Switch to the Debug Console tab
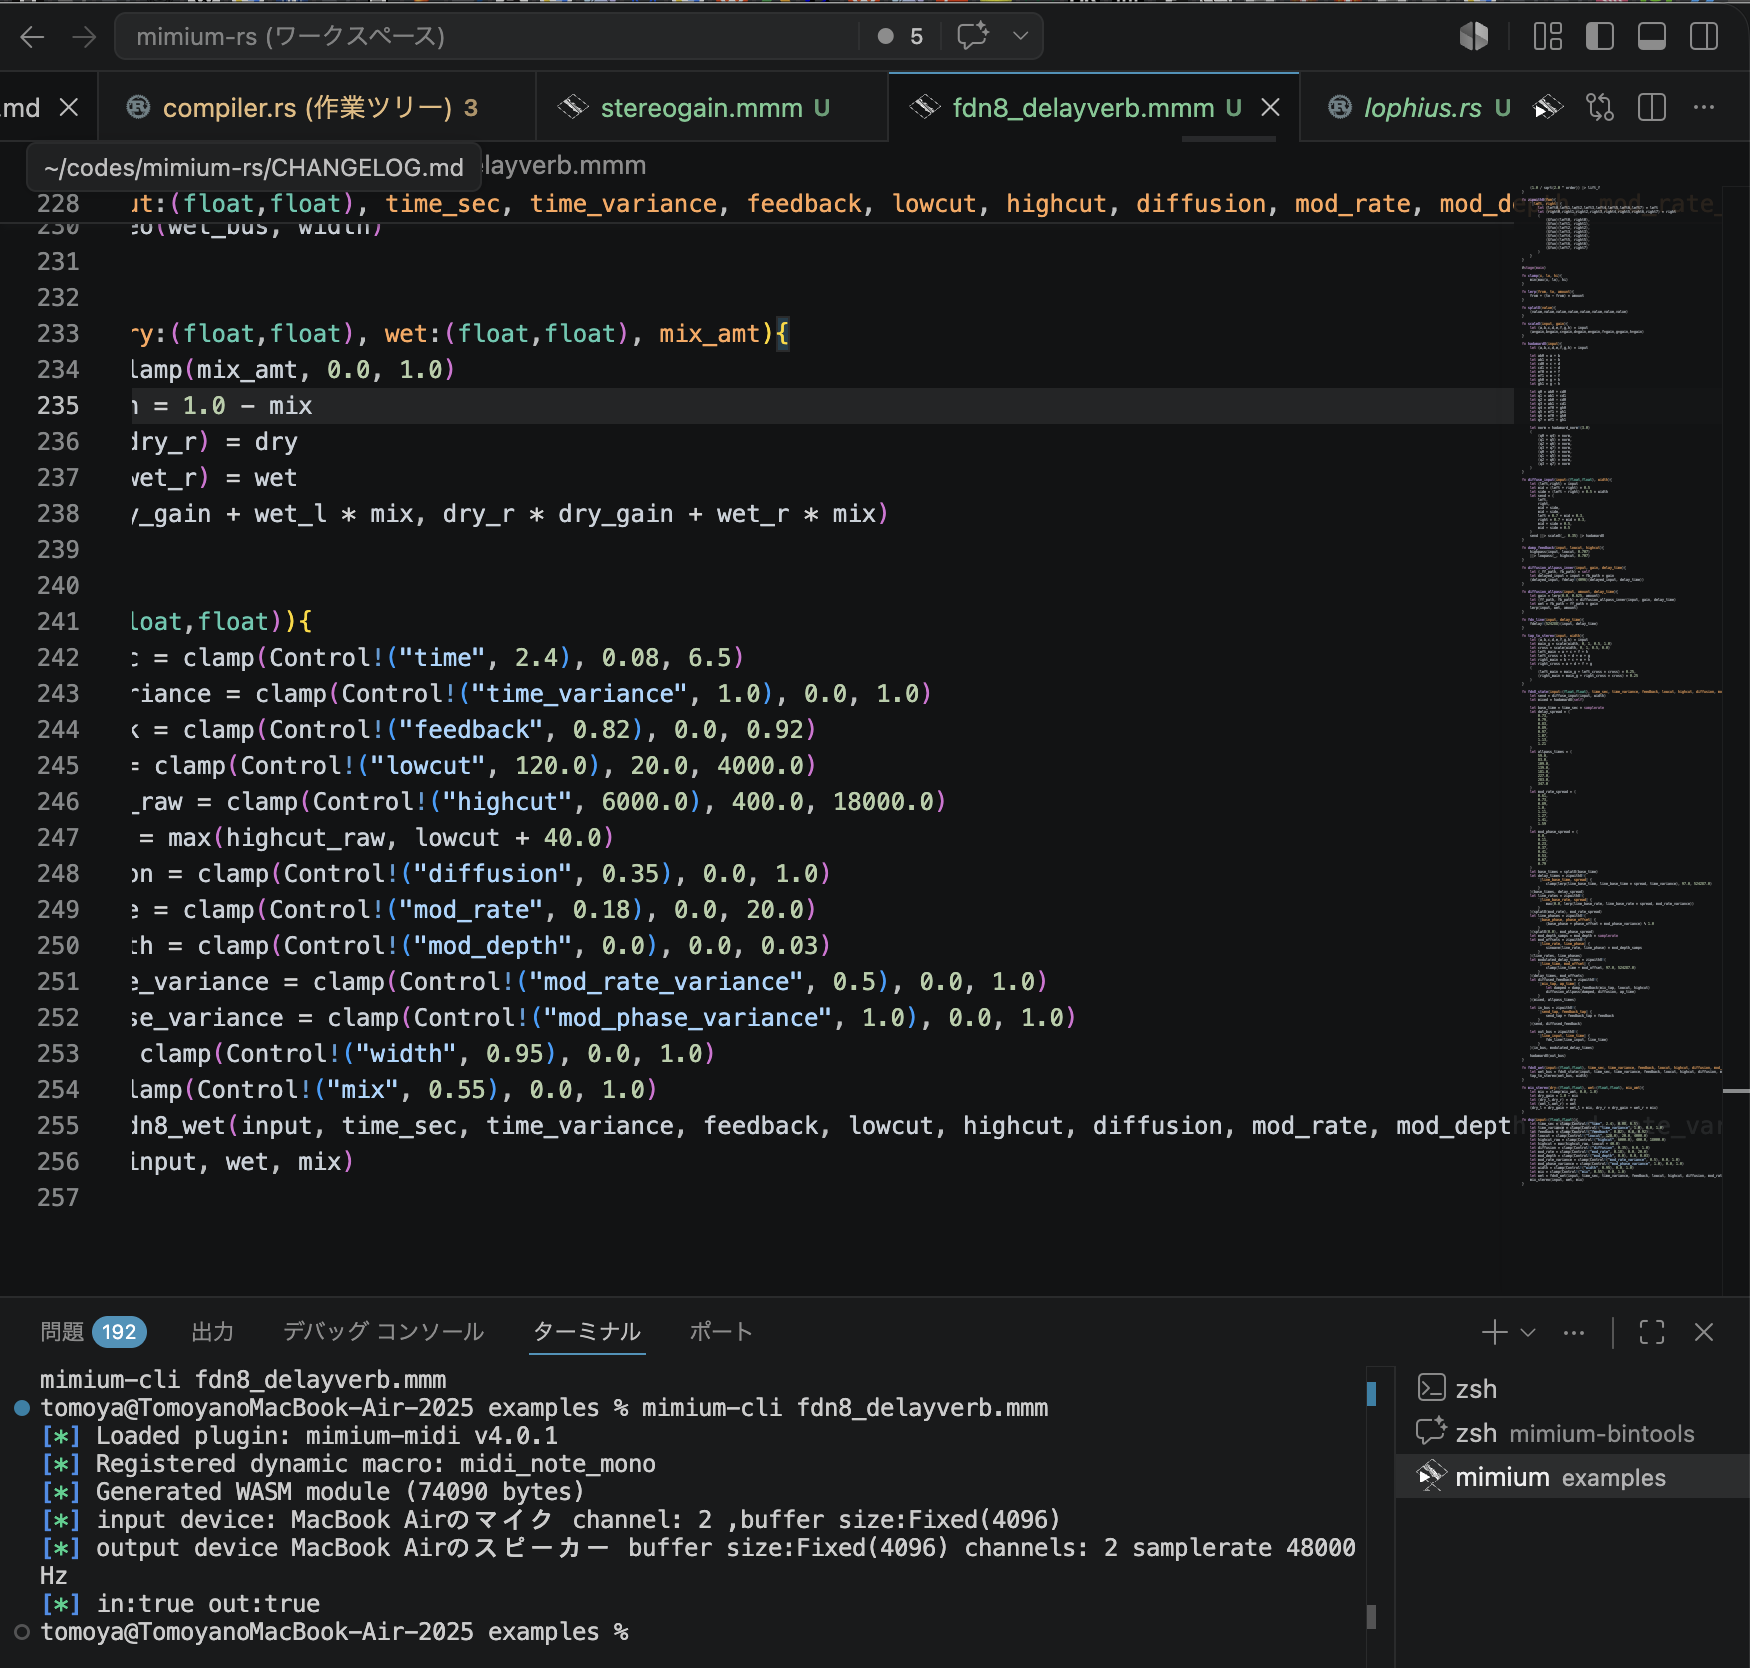The height and width of the screenshot is (1668, 1750). point(383,1332)
